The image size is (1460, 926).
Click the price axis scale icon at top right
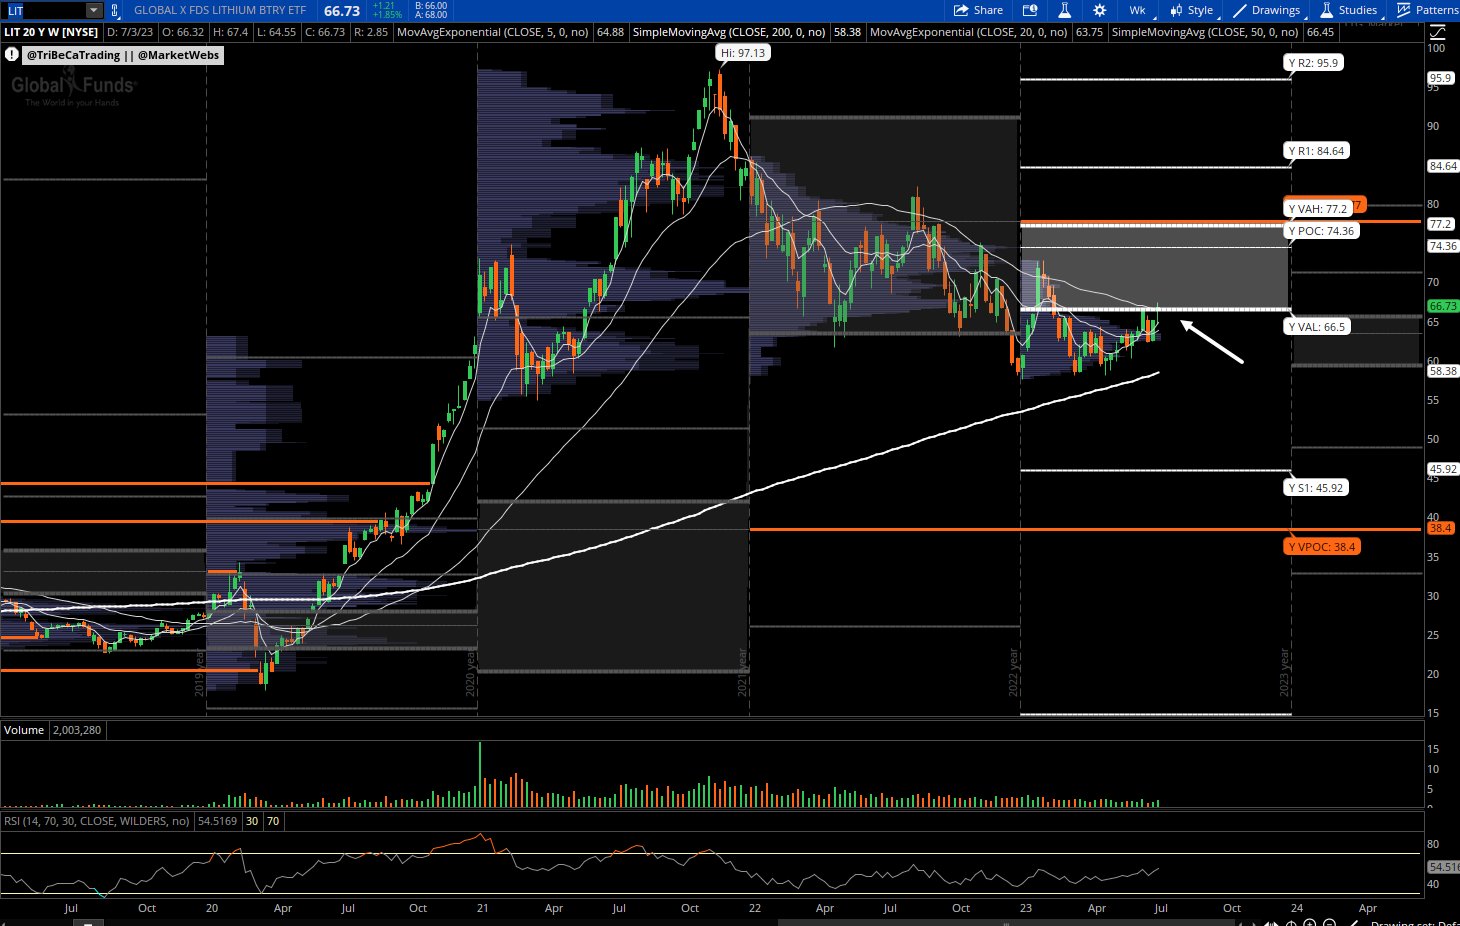(1437, 32)
